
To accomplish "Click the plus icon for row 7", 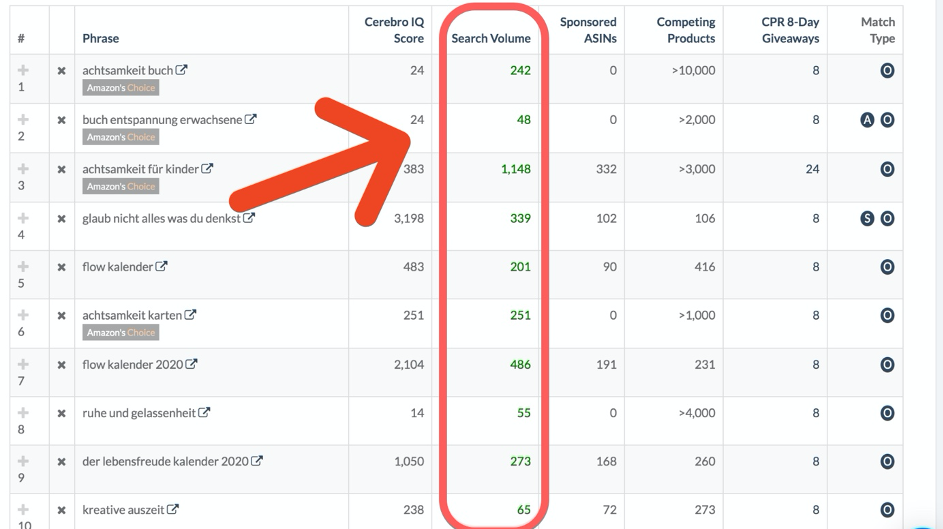I will tap(23, 364).
